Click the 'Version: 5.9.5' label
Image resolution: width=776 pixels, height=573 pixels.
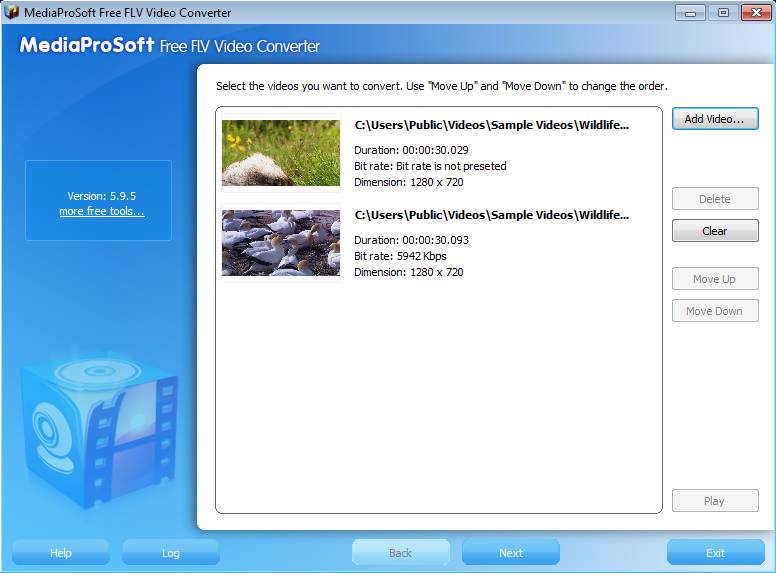coord(101,196)
